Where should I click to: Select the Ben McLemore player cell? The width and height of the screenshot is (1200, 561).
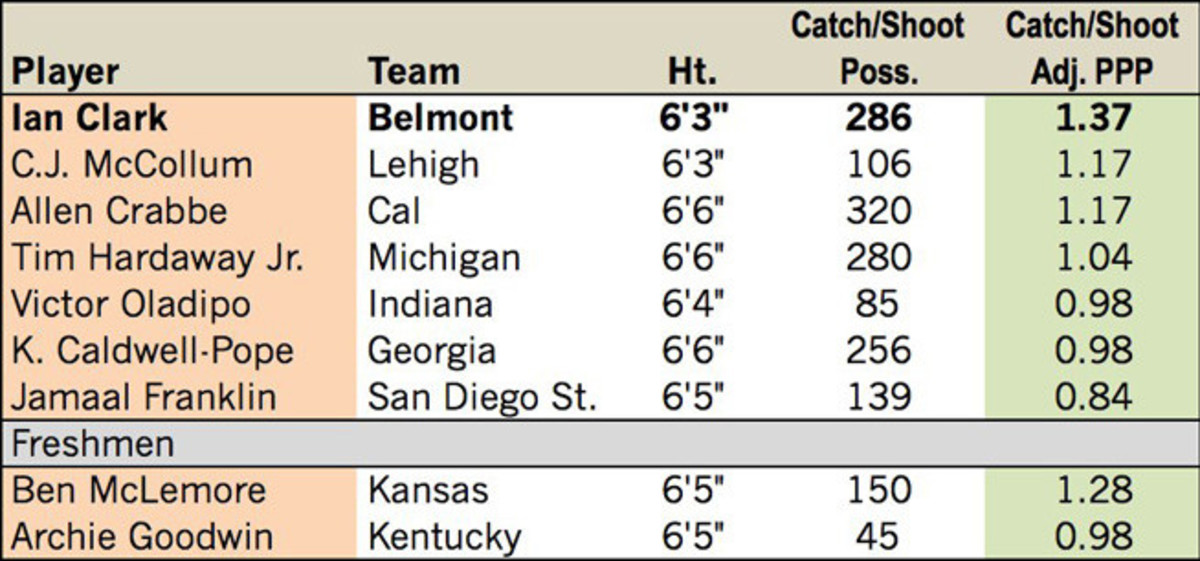(140, 490)
